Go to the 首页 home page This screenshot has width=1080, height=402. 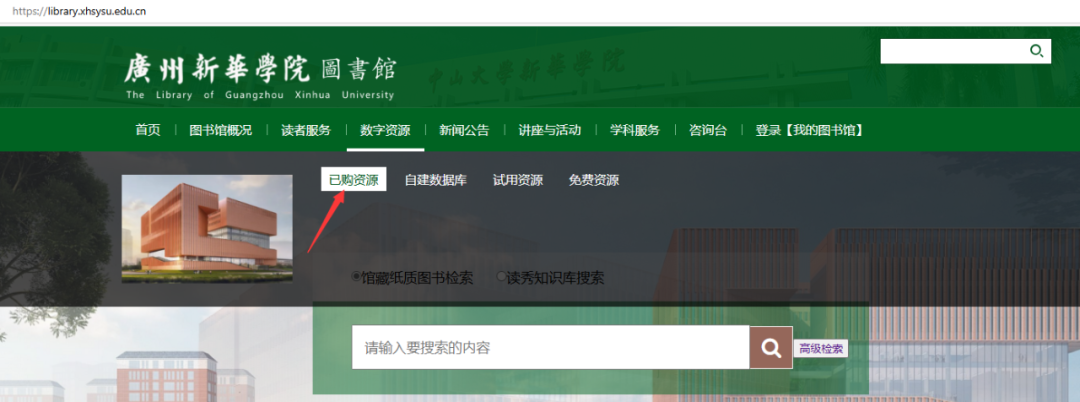[x=148, y=130]
